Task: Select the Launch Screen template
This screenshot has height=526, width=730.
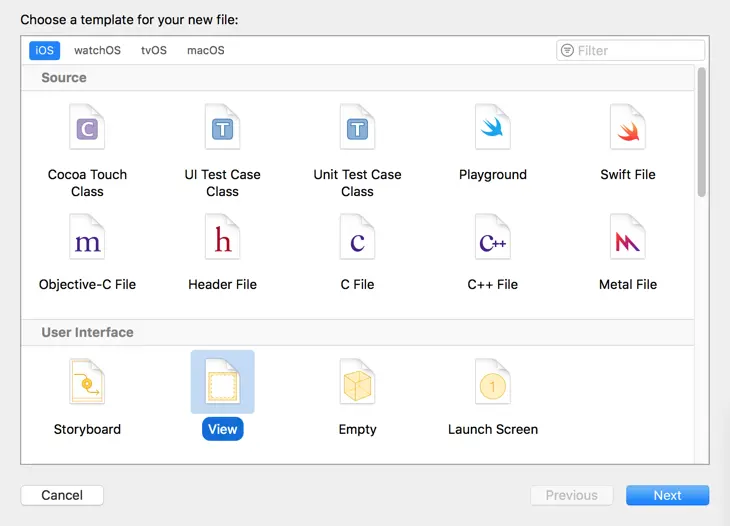Action: [x=492, y=383]
